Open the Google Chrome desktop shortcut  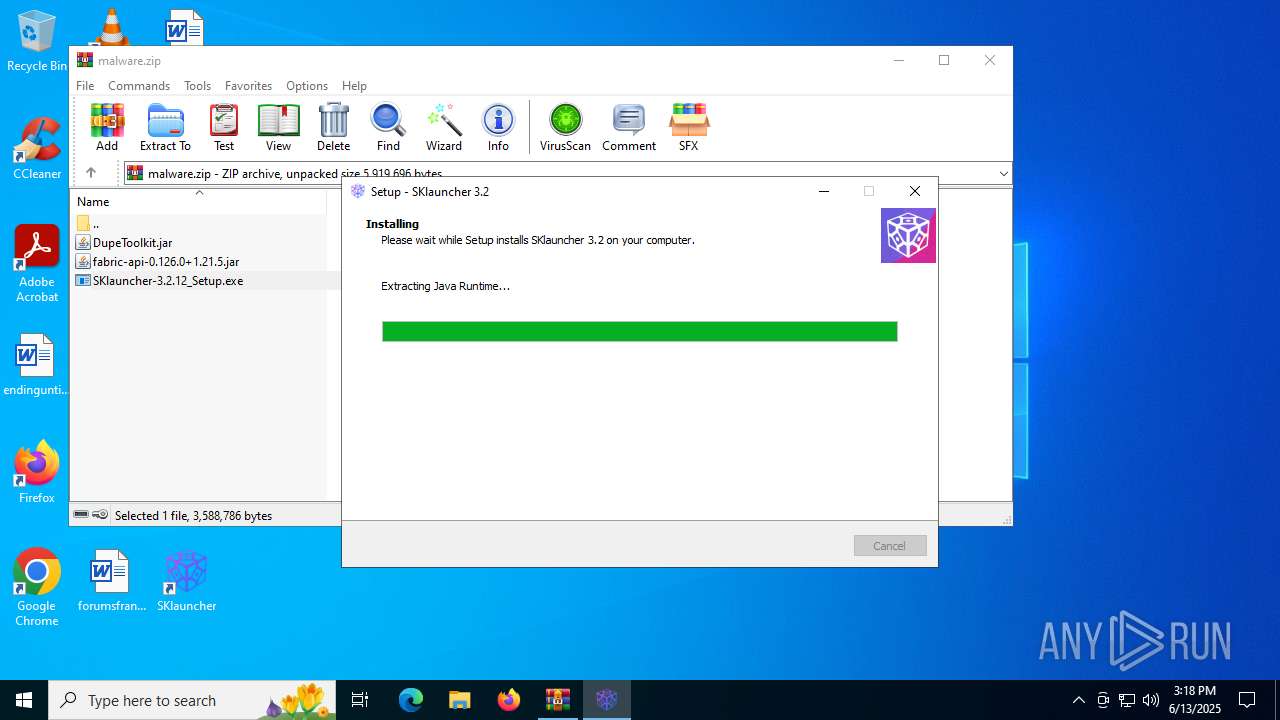(x=37, y=587)
